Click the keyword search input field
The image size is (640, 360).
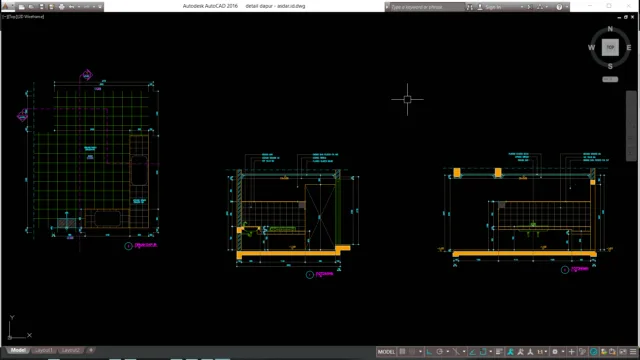(427, 7)
